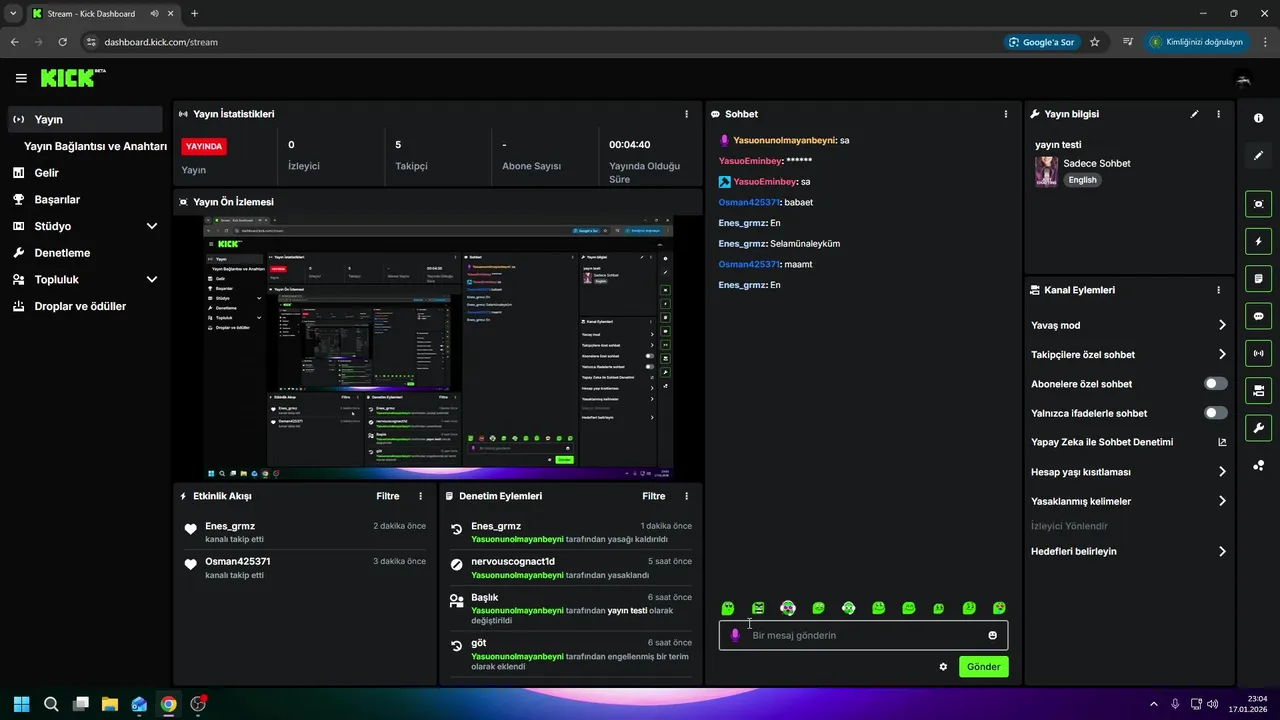The height and width of the screenshot is (720, 1280).
Task: Toggle the channel actions icon in the right rail
Action: click(x=1258, y=390)
